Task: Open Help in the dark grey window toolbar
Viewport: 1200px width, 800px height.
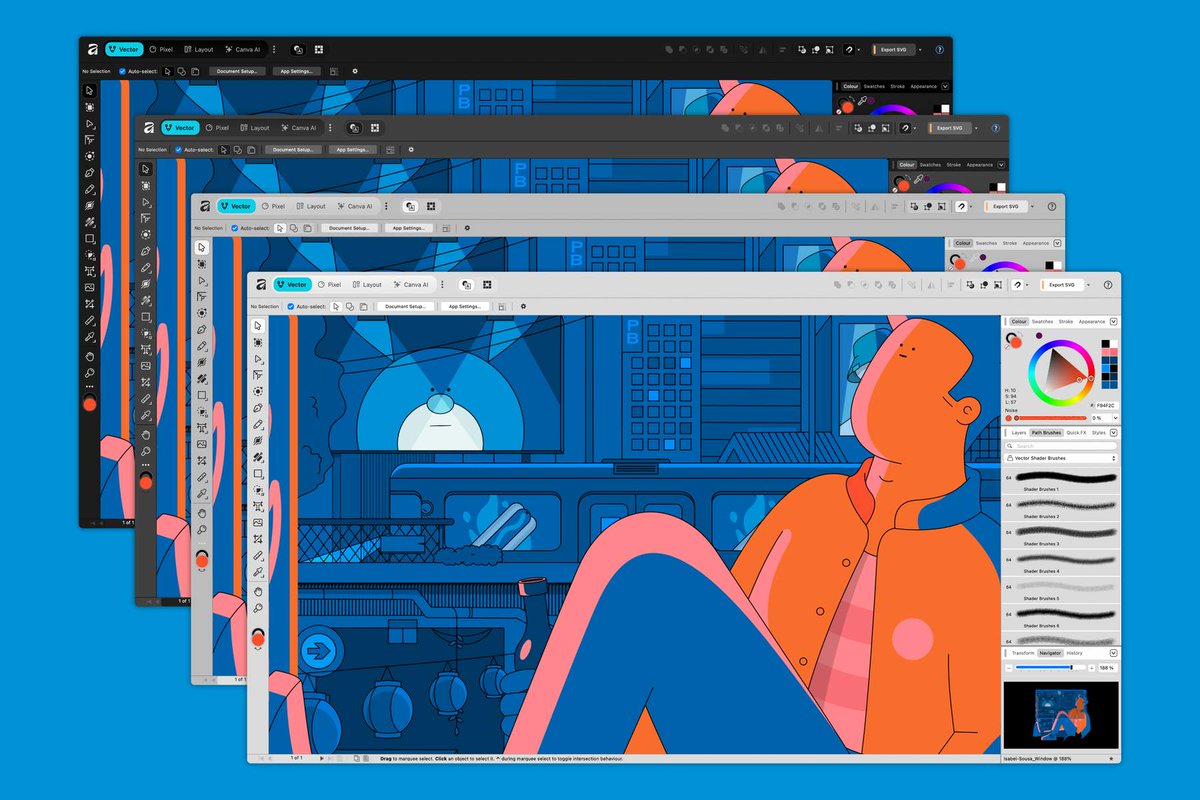Action: (x=995, y=128)
